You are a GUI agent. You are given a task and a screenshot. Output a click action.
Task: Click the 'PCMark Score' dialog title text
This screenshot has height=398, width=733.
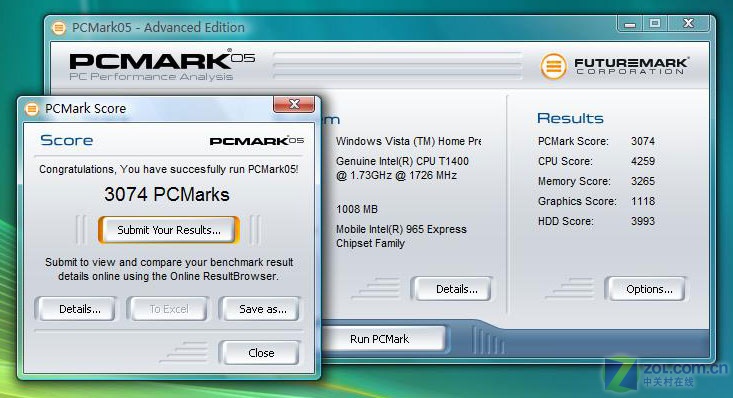86,109
